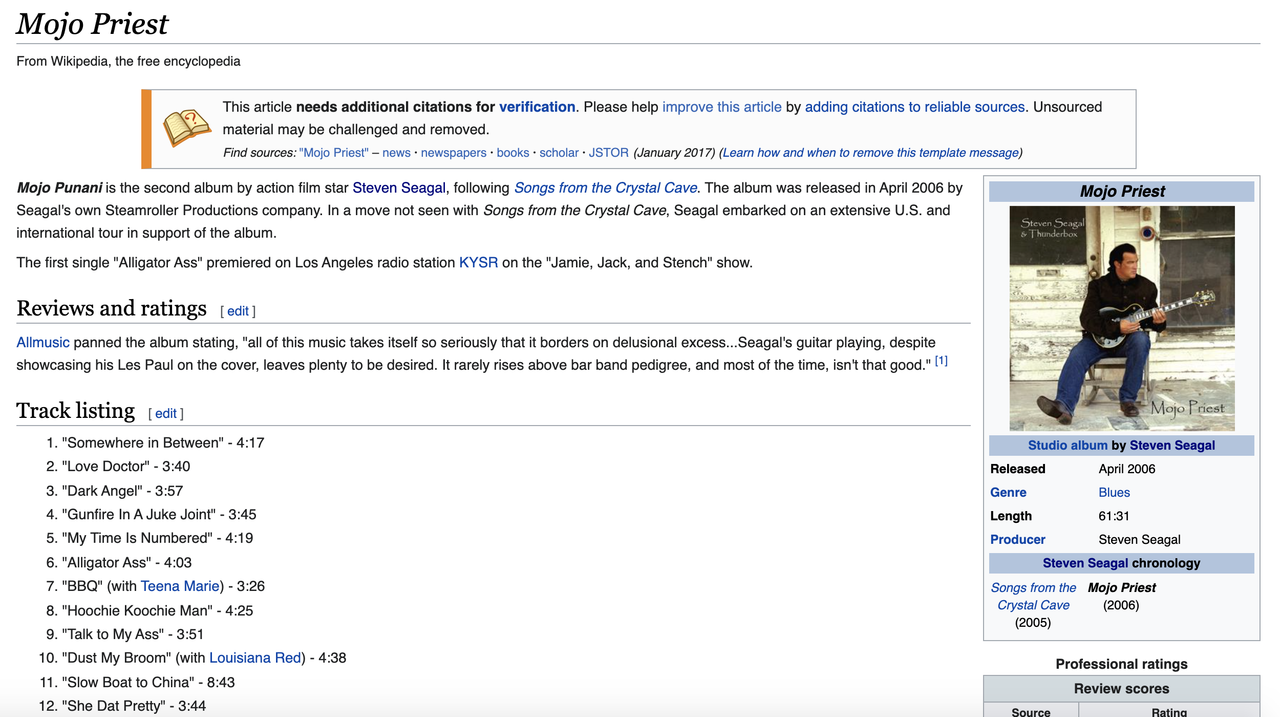Image resolution: width=1280 pixels, height=717 pixels.
Task: Select track "Alligator Ass" - 4:03
Action: (x=127, y=563)
